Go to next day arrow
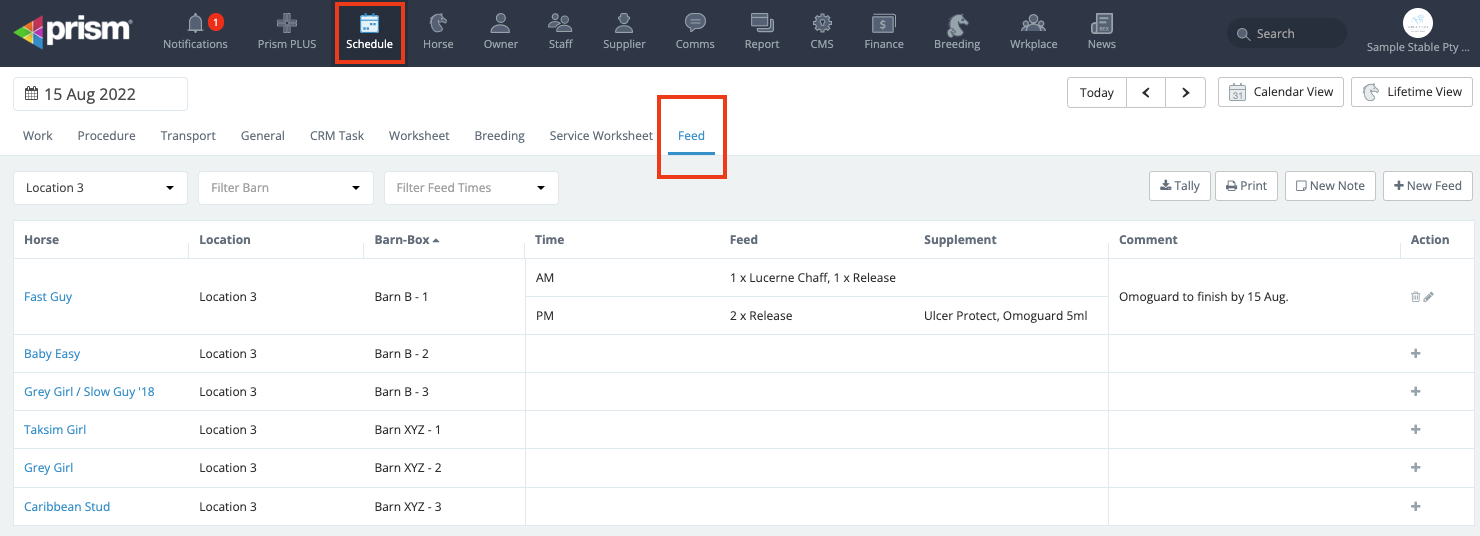1480x536 pixels. click(1185, 92)
